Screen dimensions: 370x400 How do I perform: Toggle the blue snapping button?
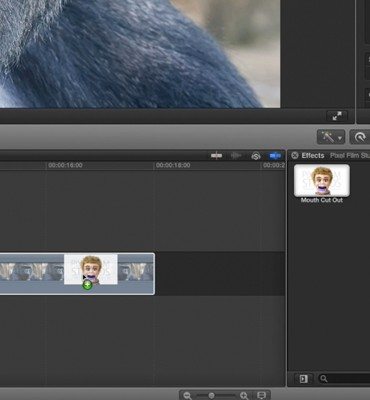coord(275,156)
